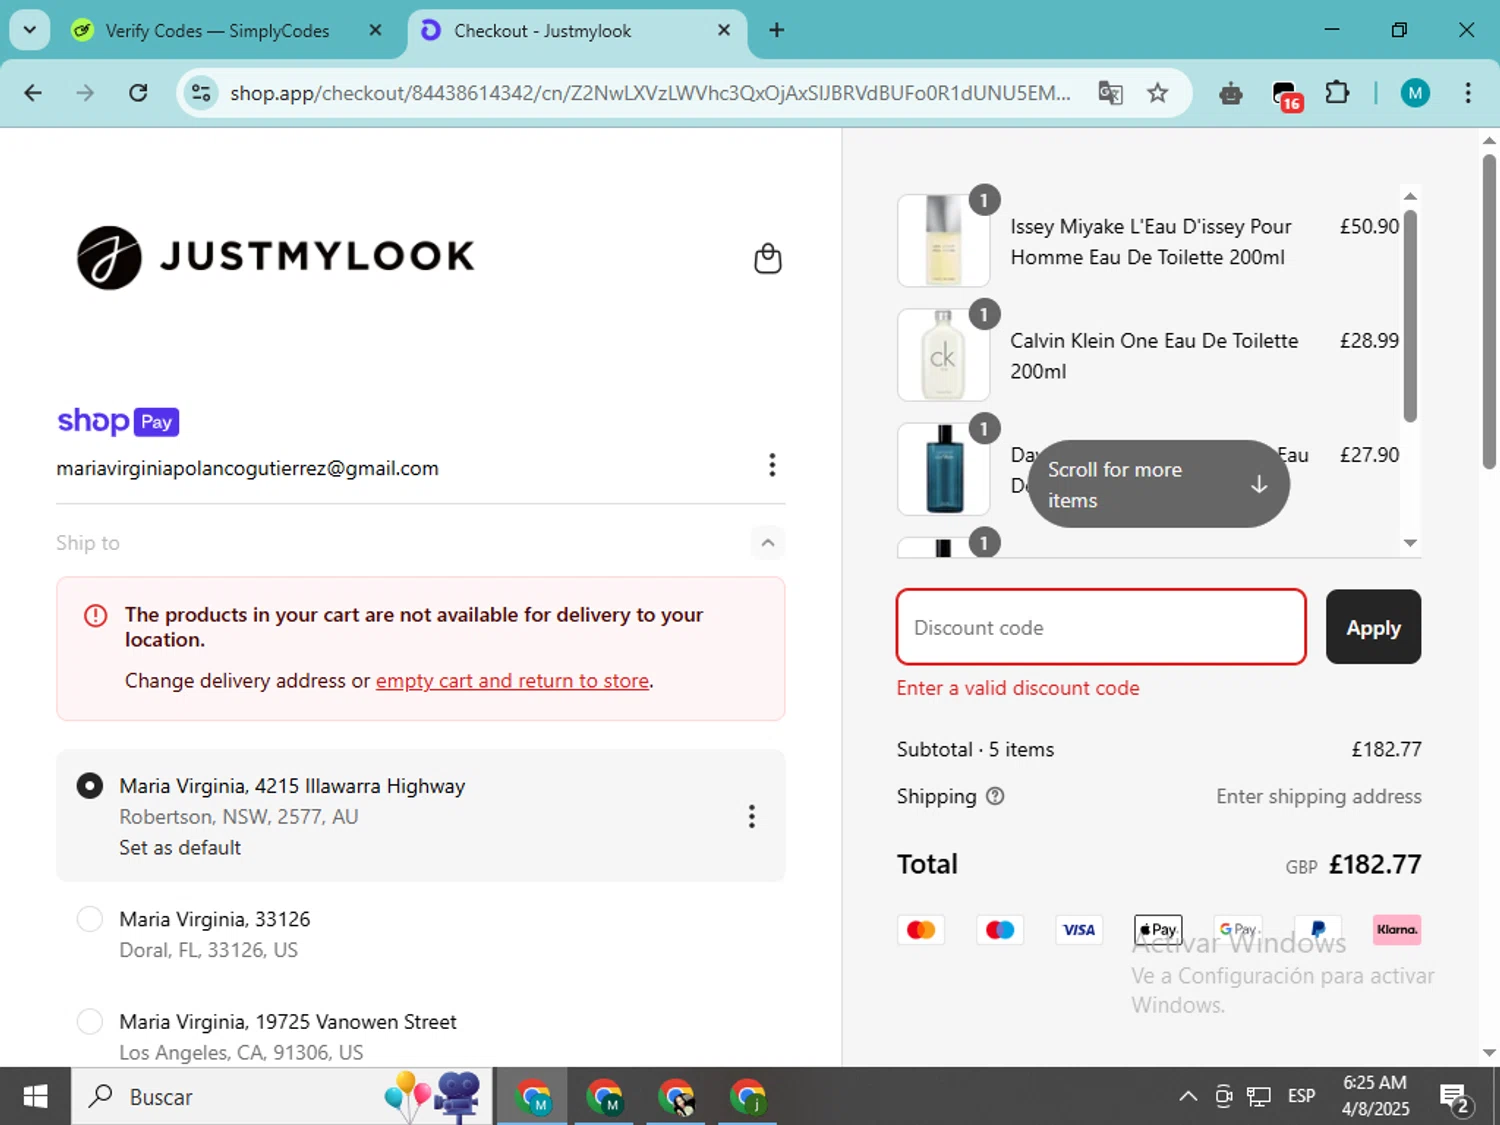
Task: Open the Google Translate page icon
Action: coord(1110,93)
